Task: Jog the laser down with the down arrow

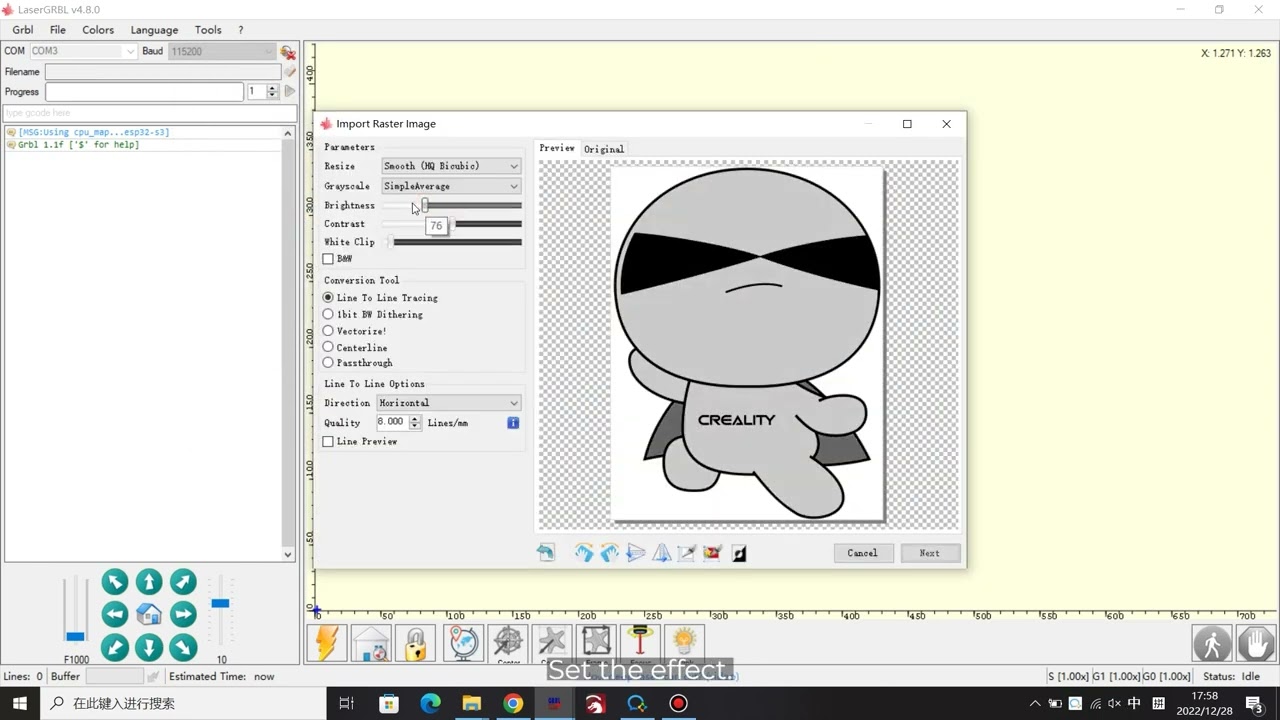Action: 149,648
